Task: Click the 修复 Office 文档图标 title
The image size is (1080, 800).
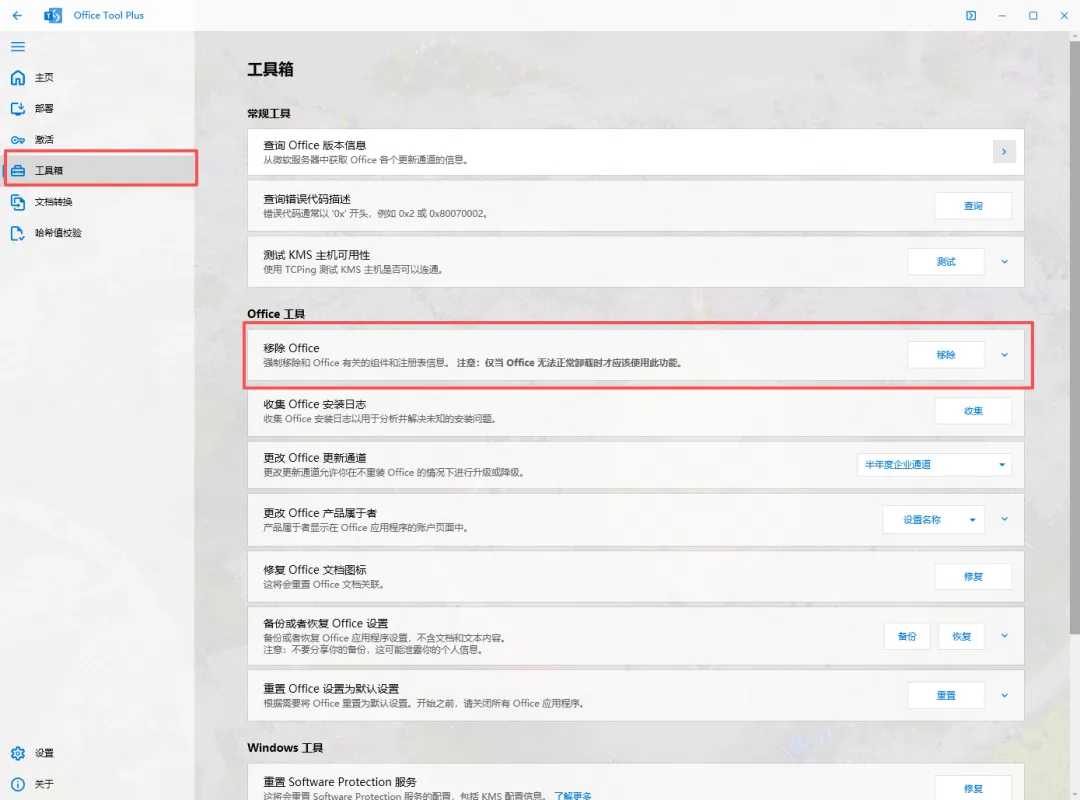Action: click(x=314, y=570)
